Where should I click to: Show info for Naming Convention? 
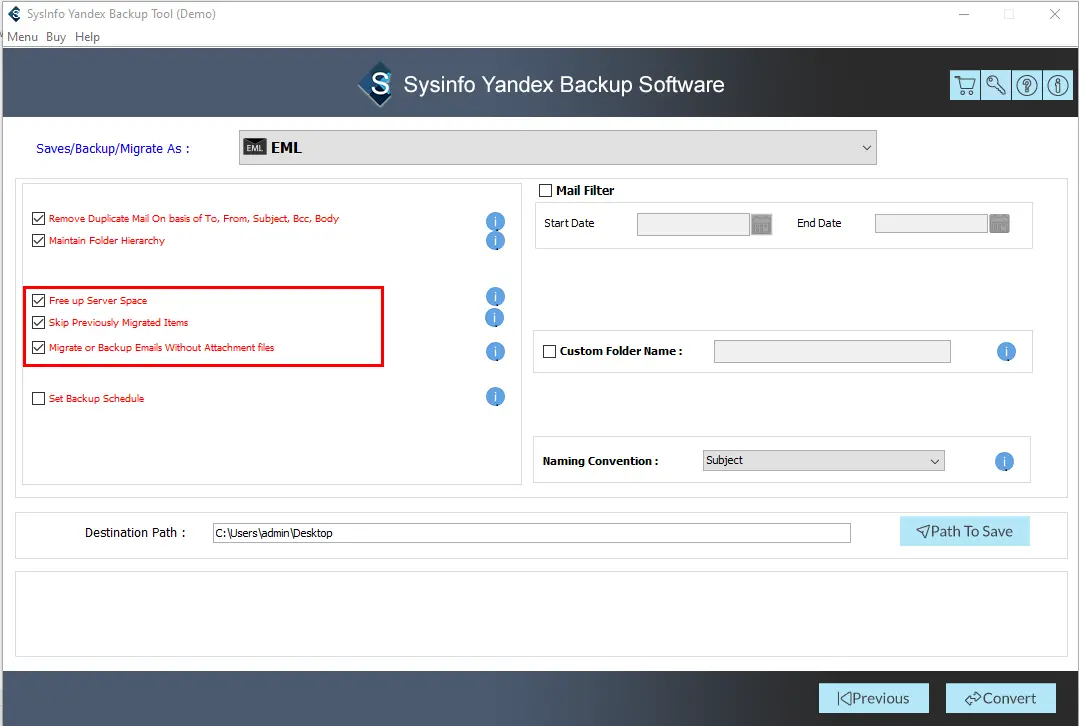pos(1004,461)
